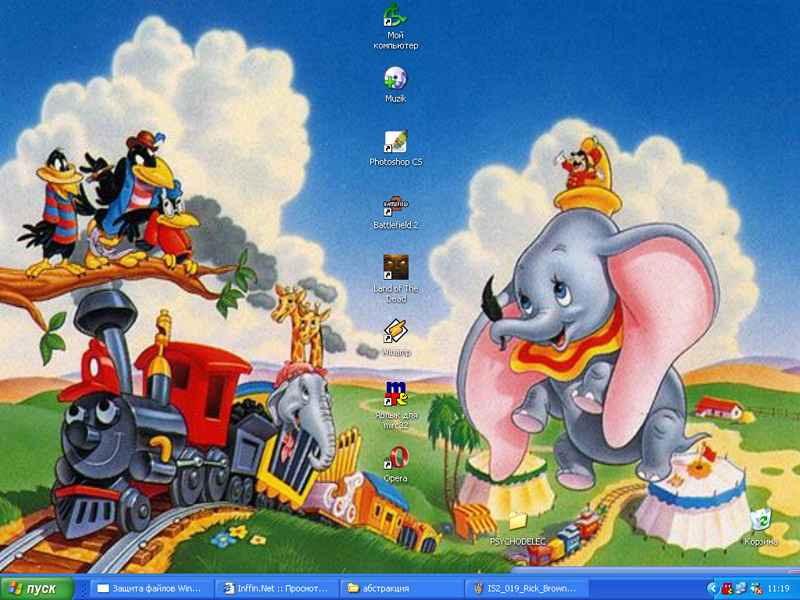Viewport: 800px width, 600px height.
Task: Switch to абстракция folder taskbar button
Action: tap(402, 588)
